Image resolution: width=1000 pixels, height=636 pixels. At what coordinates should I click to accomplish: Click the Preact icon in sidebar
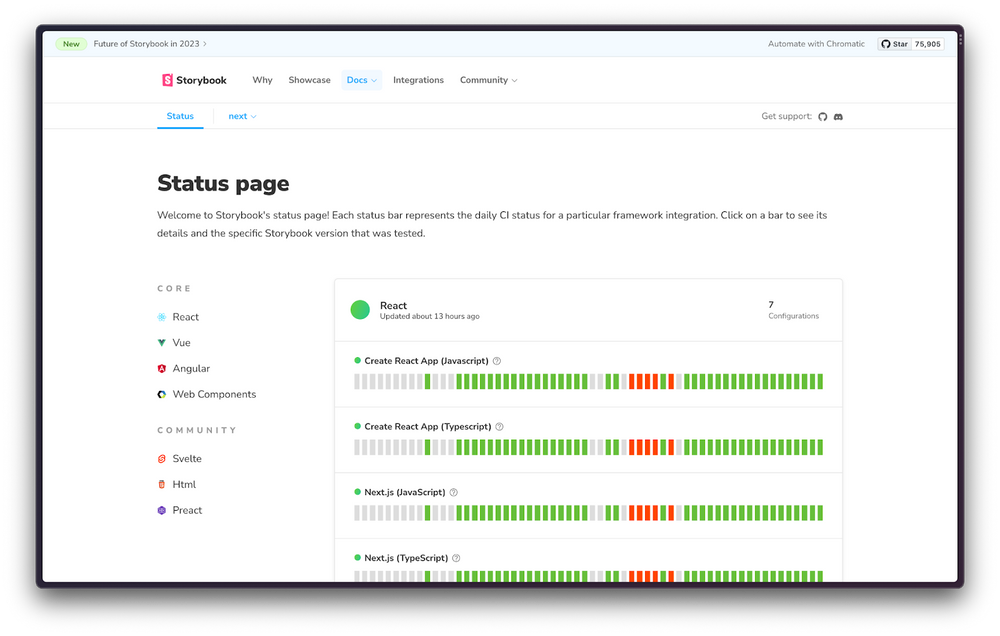(x=162, y=511)
